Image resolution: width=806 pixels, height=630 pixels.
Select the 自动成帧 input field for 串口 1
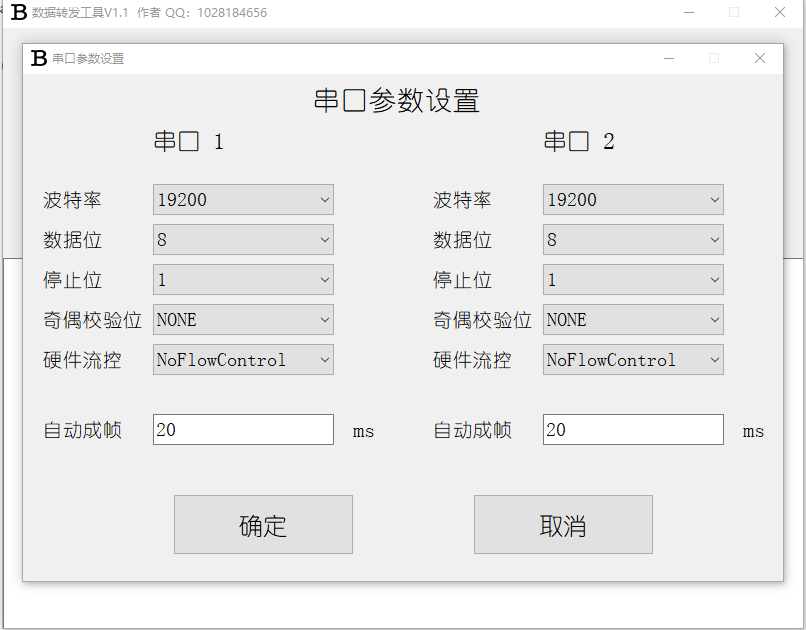point(242,429)
